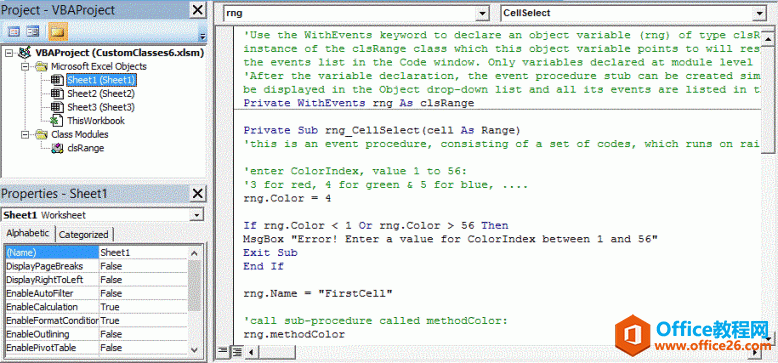
Task: Click Procedure View button in code window
Action: (x=223, y=352)
